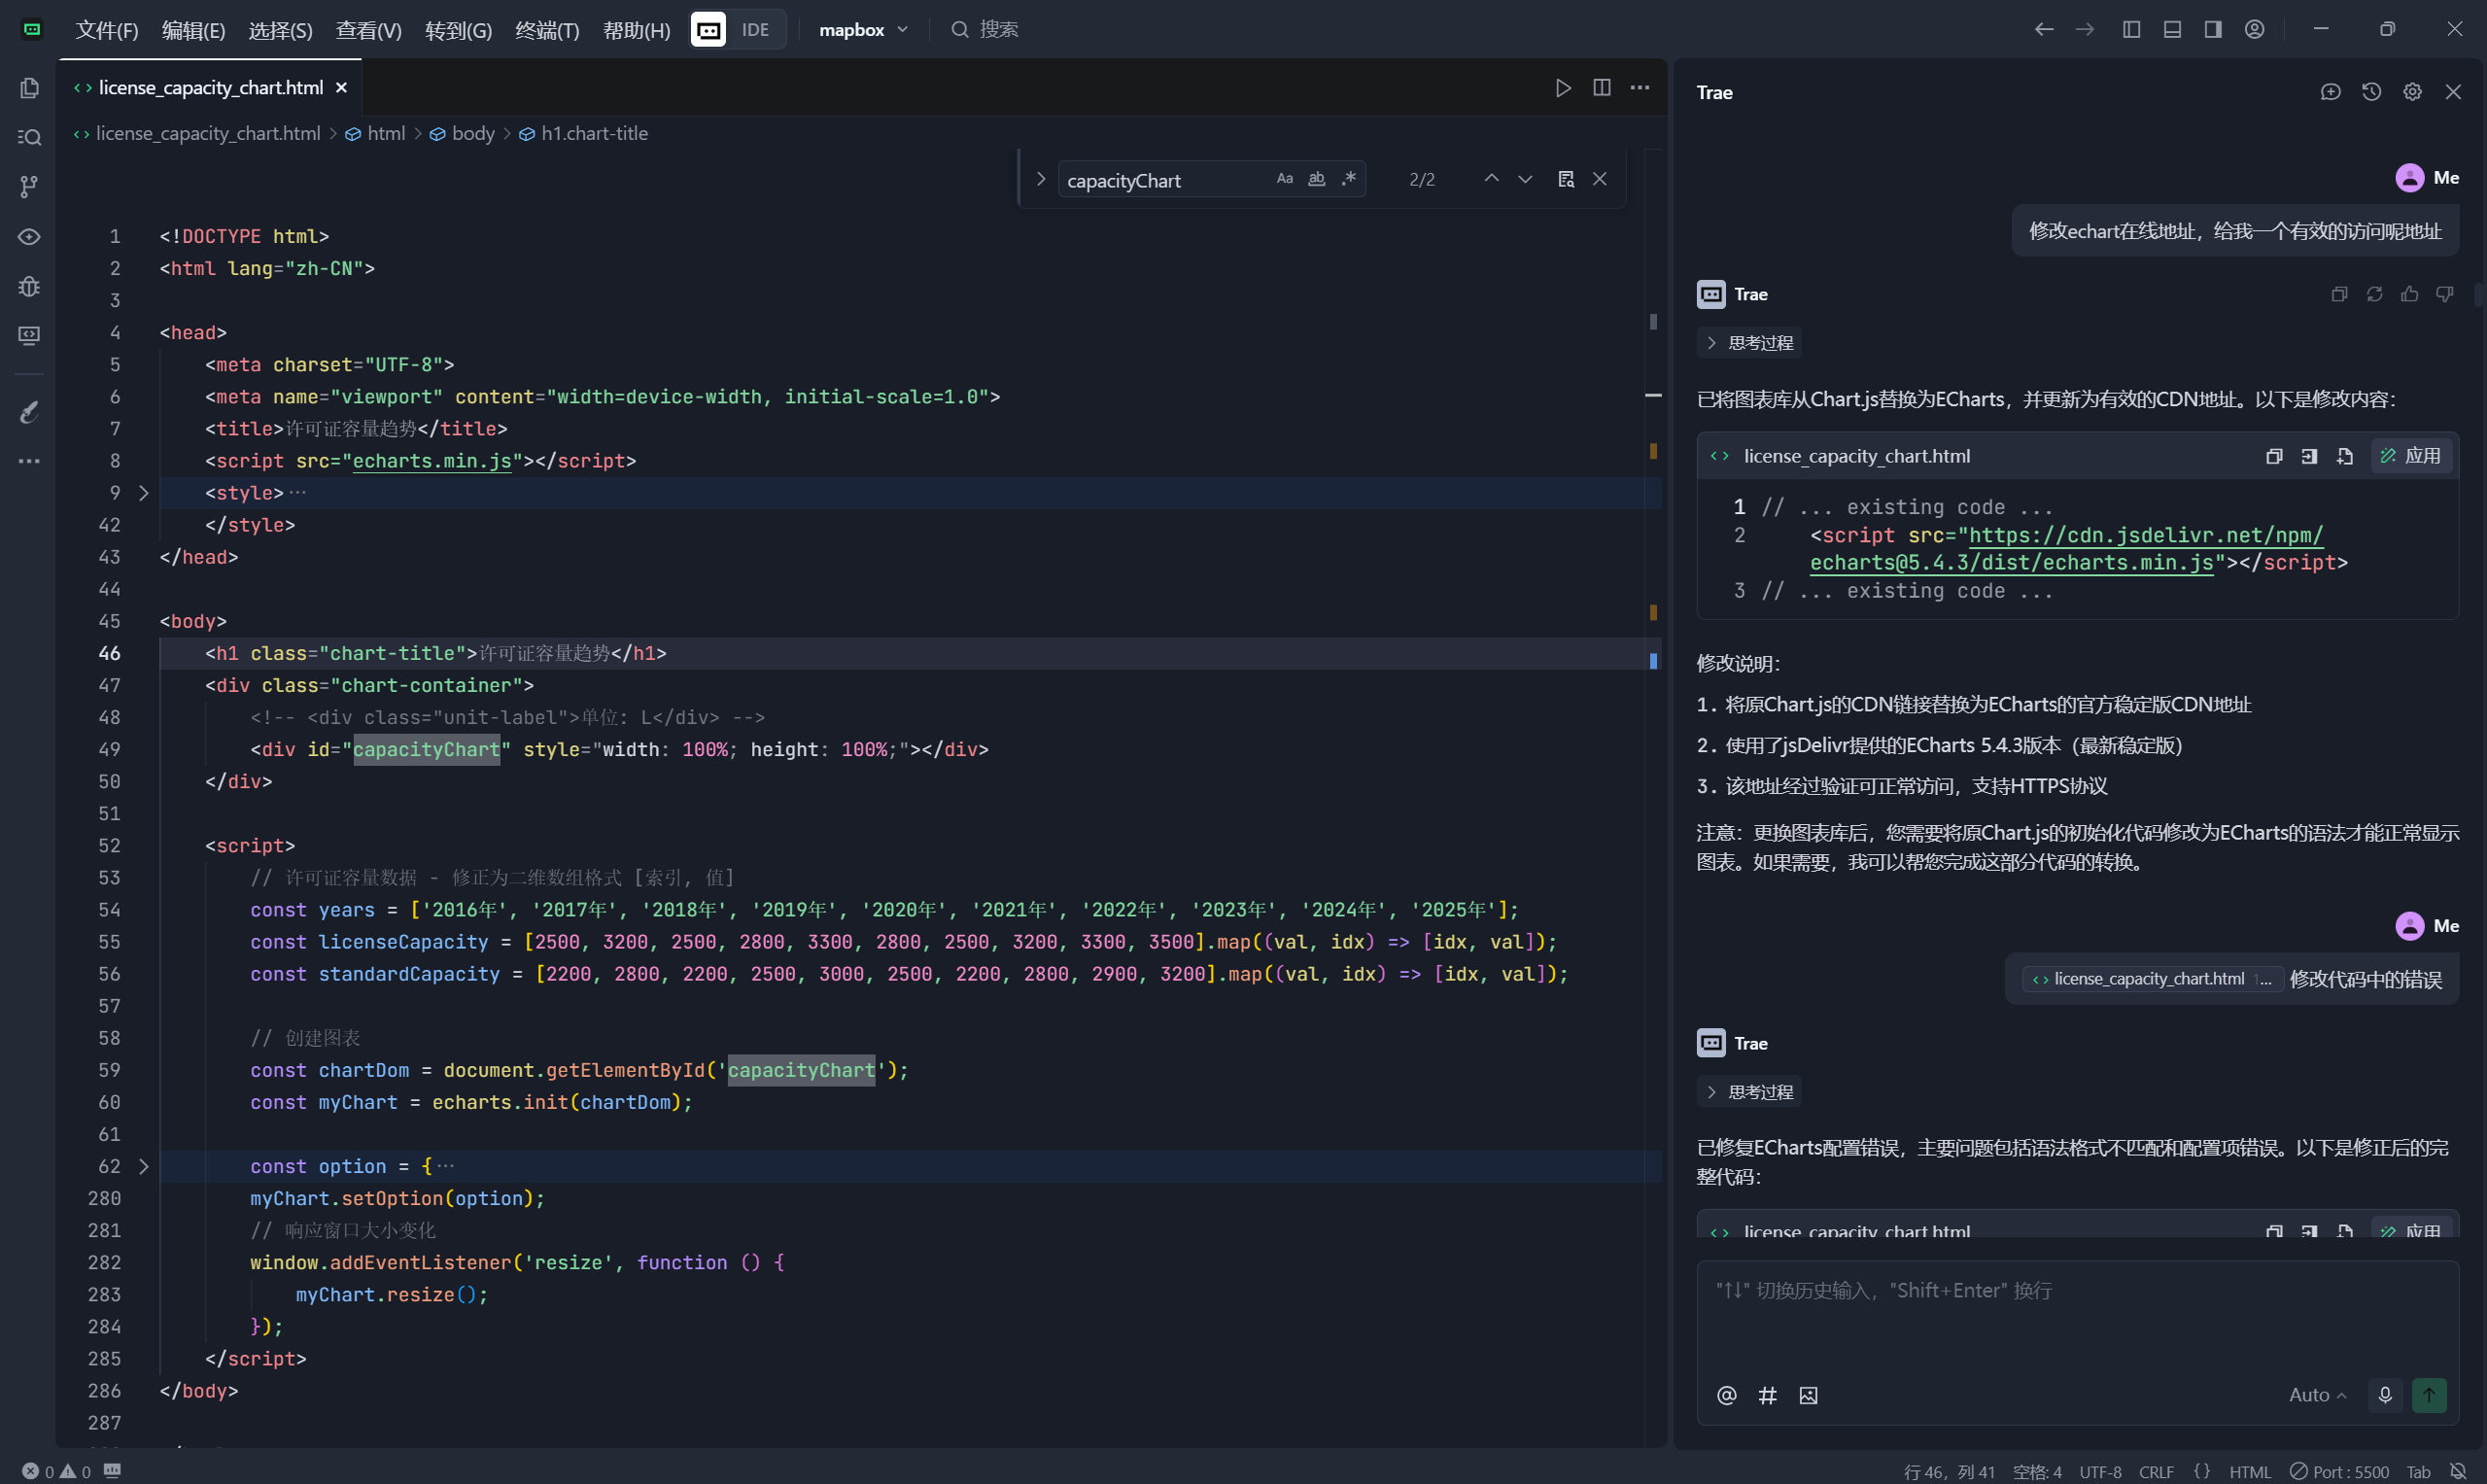Toggle Match Whole Word in find widget
The height and width of the screenshot is (1484, 2487).
[x=1316, y=179]
